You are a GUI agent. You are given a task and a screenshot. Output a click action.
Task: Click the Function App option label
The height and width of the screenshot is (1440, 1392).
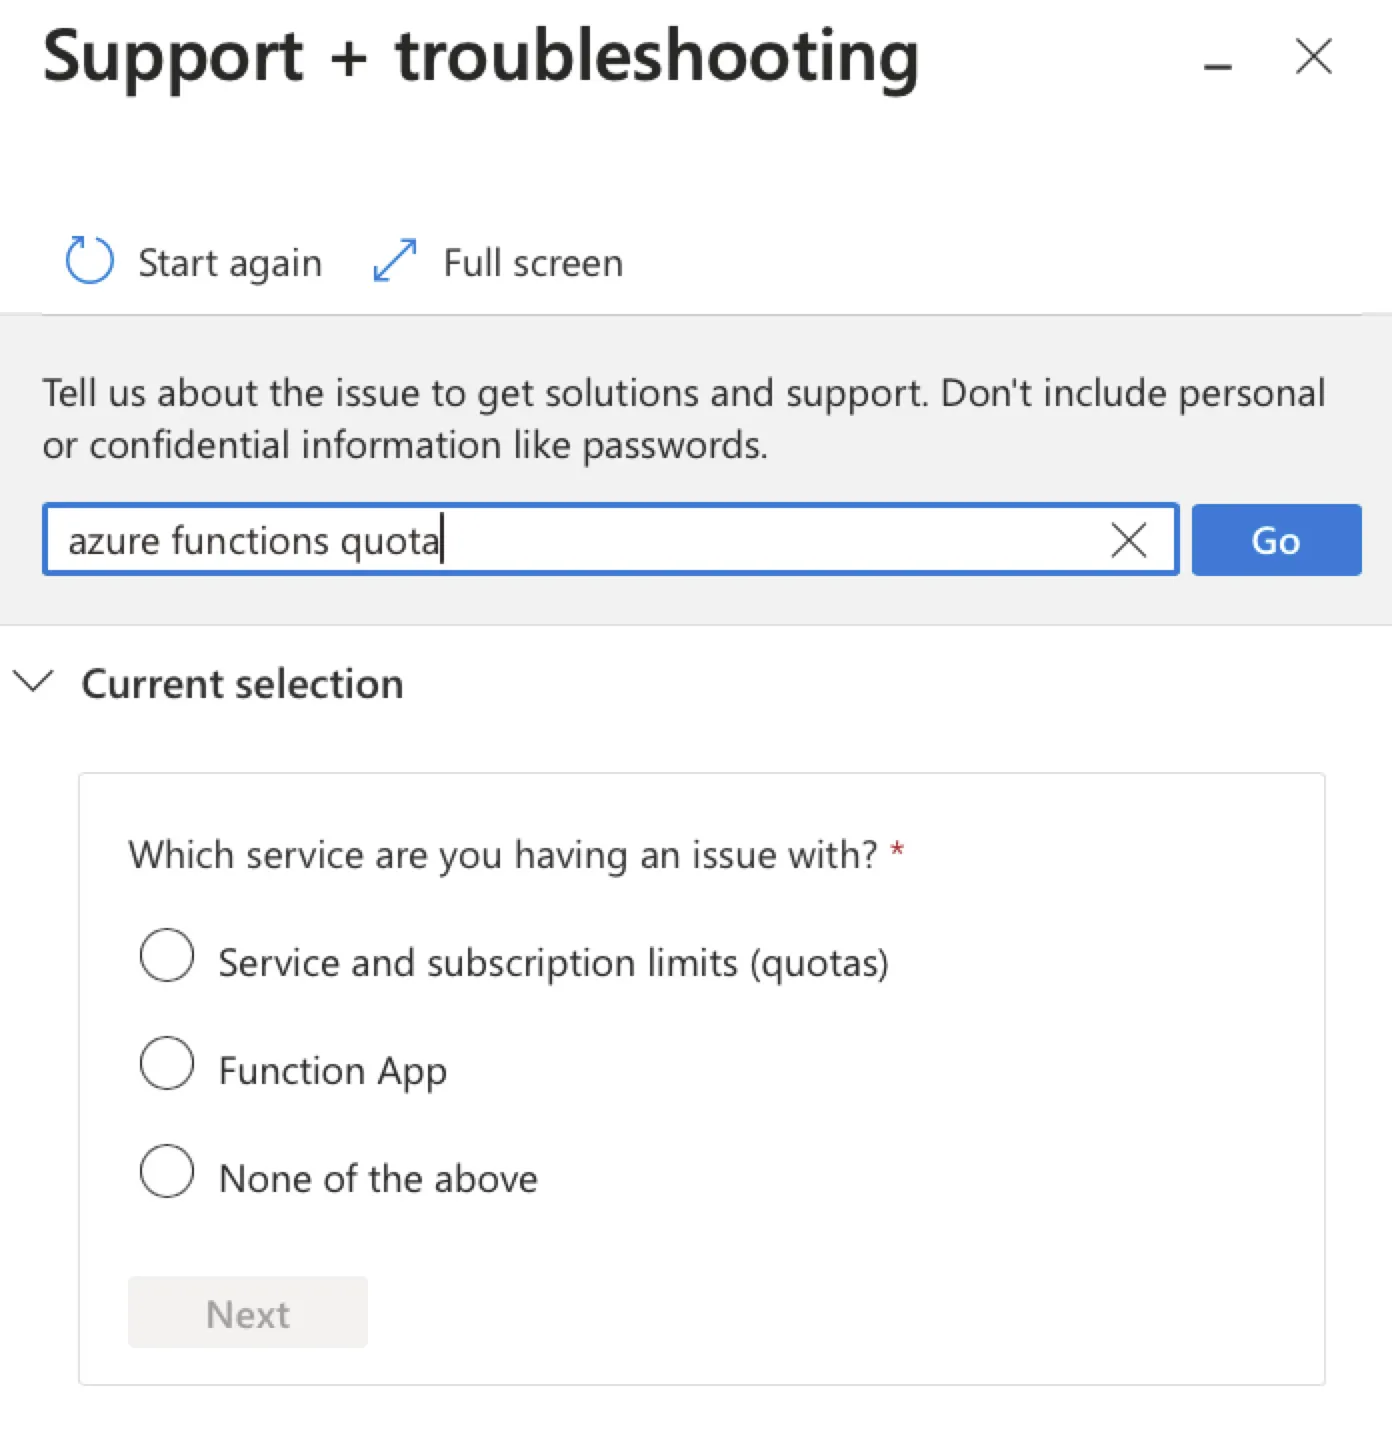point(333,1071)
